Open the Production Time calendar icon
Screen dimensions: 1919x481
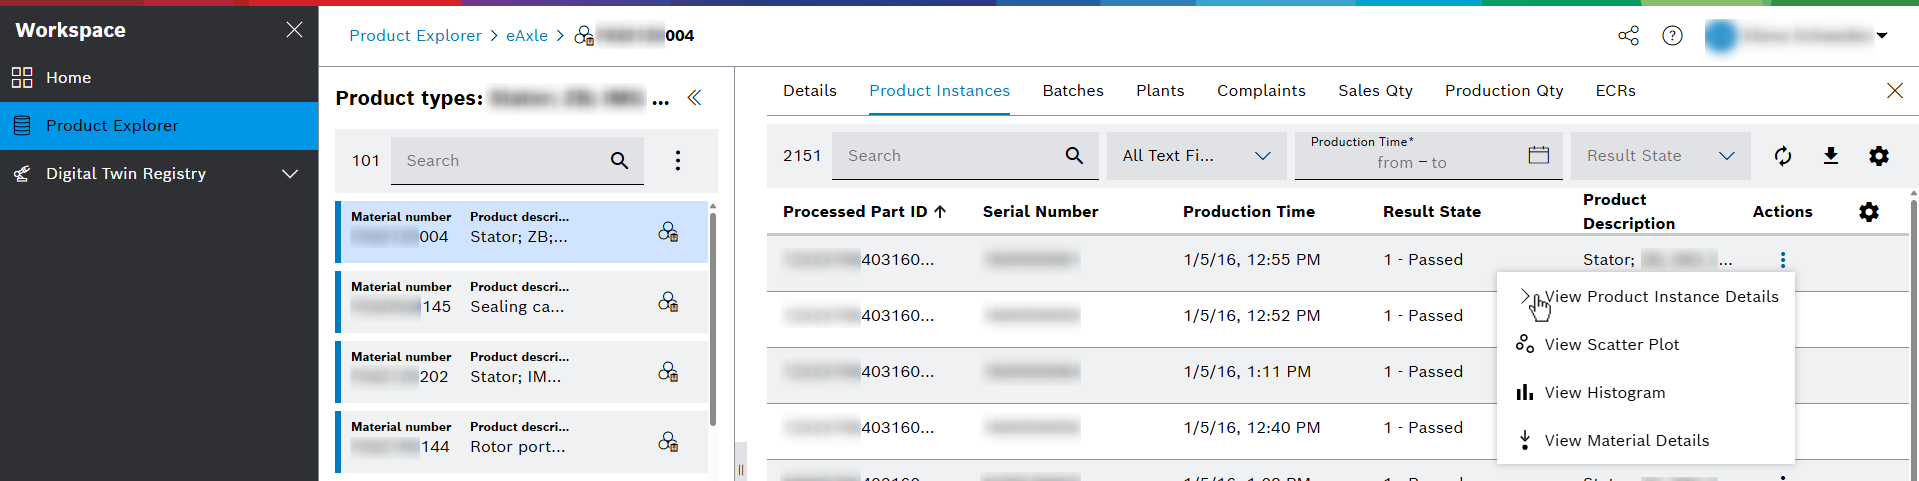point(1539,155)
